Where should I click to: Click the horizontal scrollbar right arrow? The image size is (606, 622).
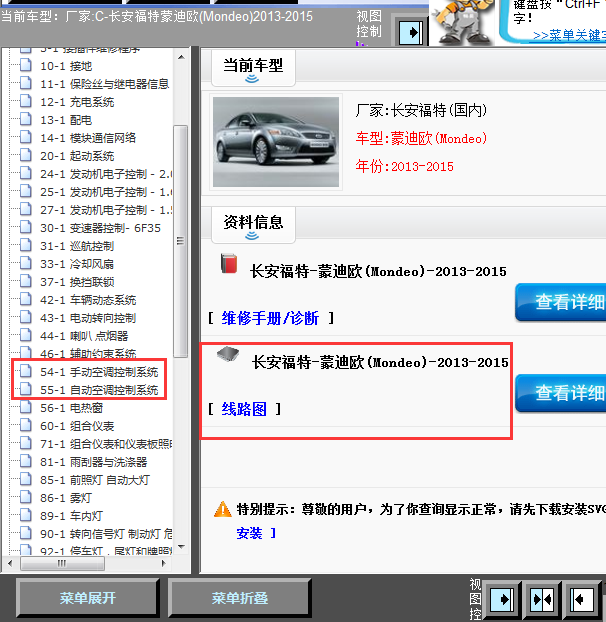[163, 563]
